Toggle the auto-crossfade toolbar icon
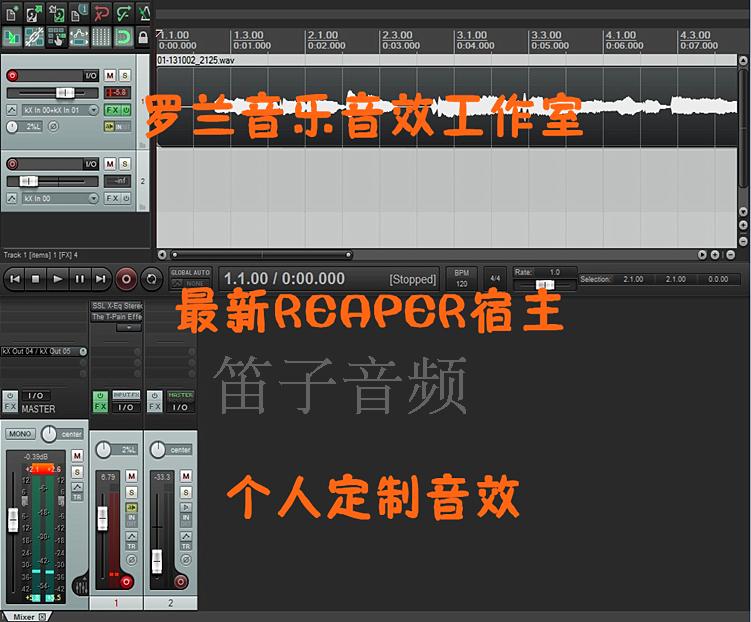The image size is (751, 622). 11,37
